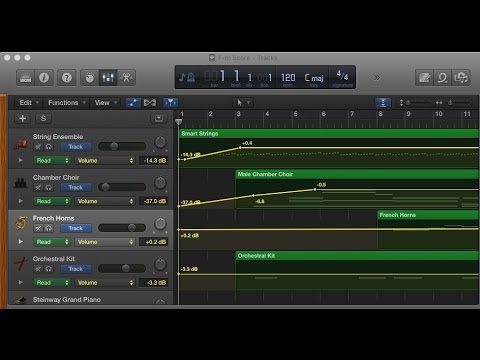Click the String Ensemble volume slider
480x360 pixels.
click(122, 146)
